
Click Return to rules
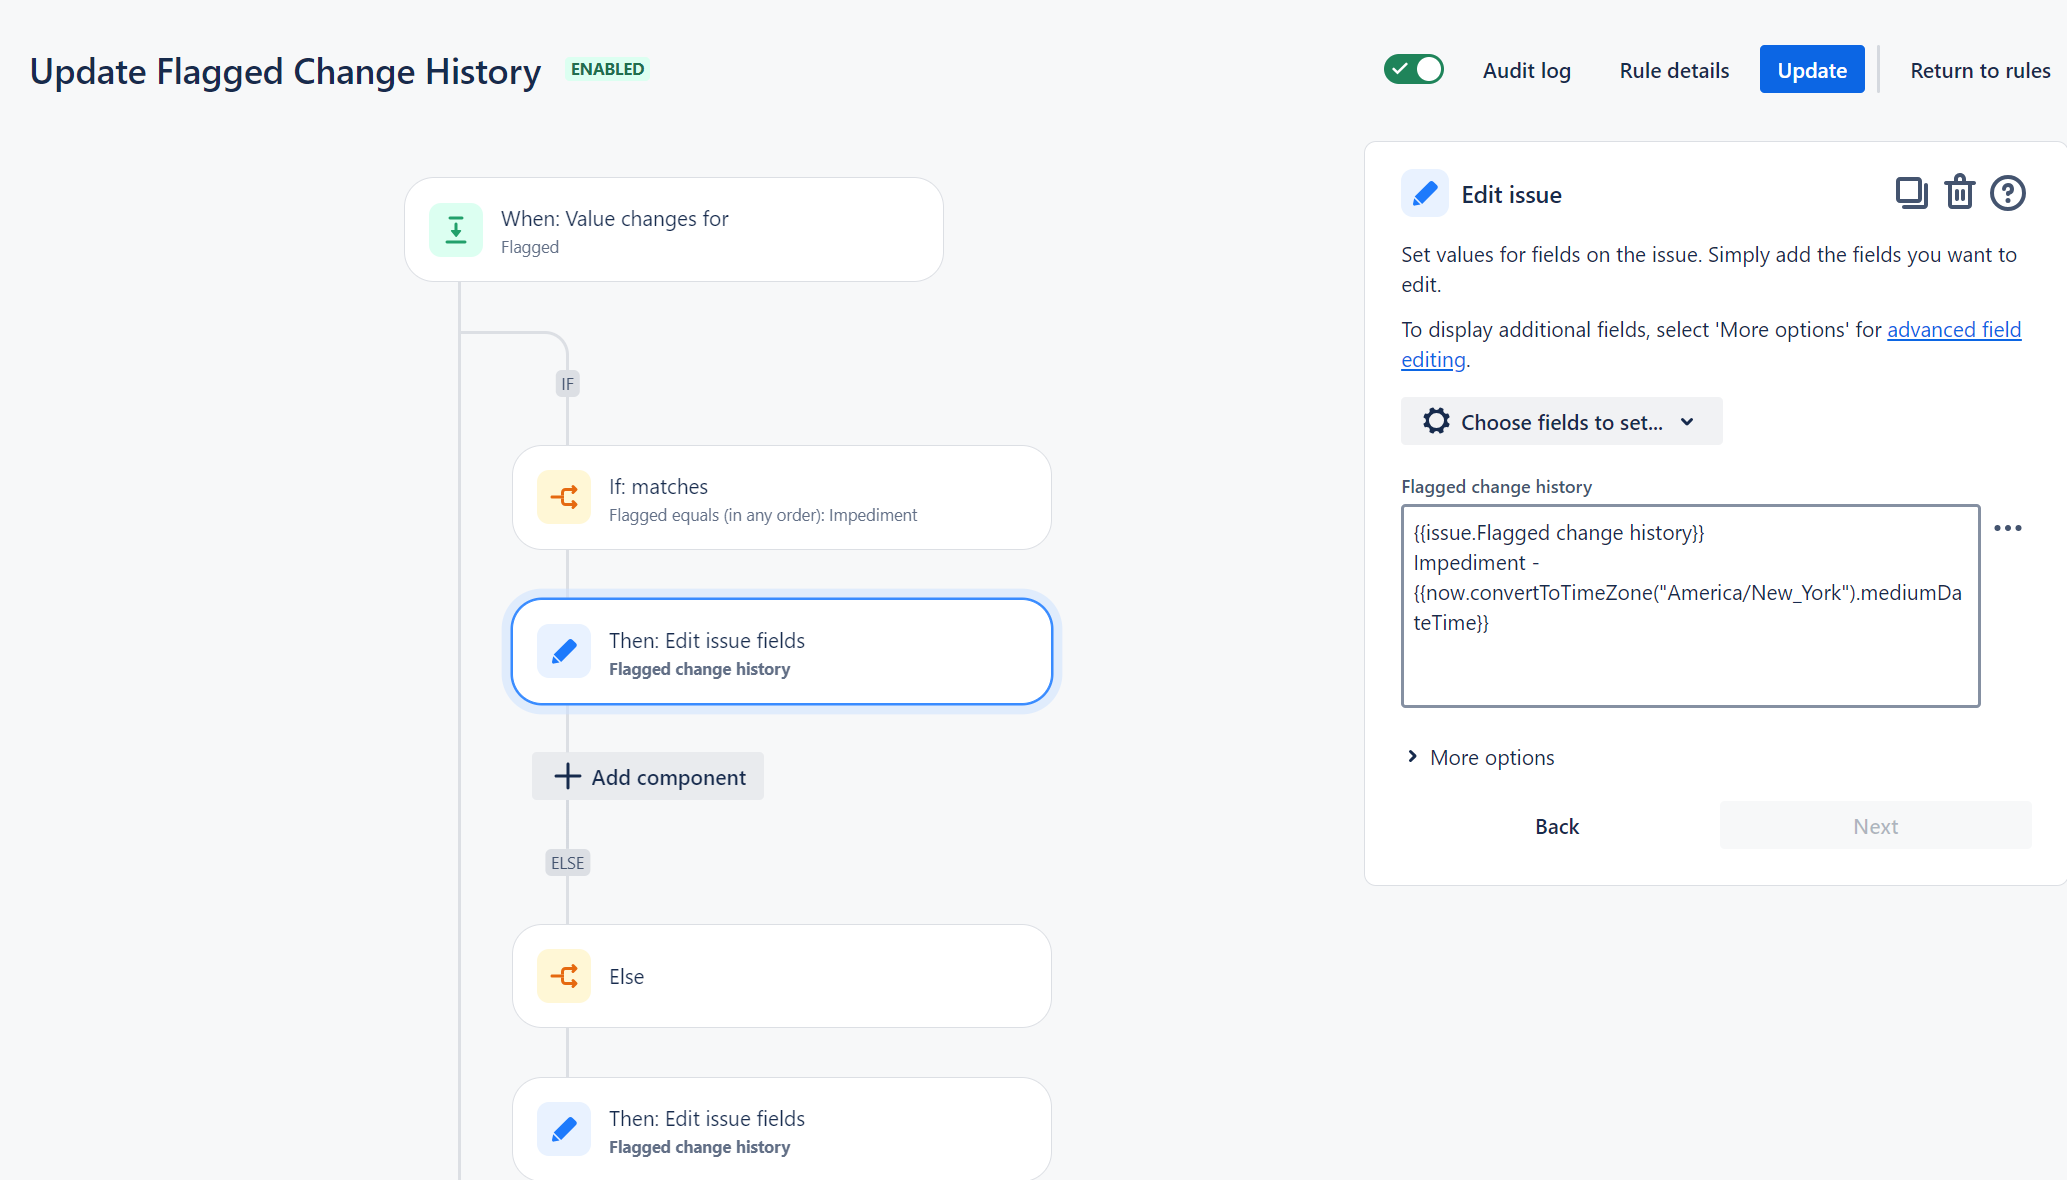[x=1979, y=71]
